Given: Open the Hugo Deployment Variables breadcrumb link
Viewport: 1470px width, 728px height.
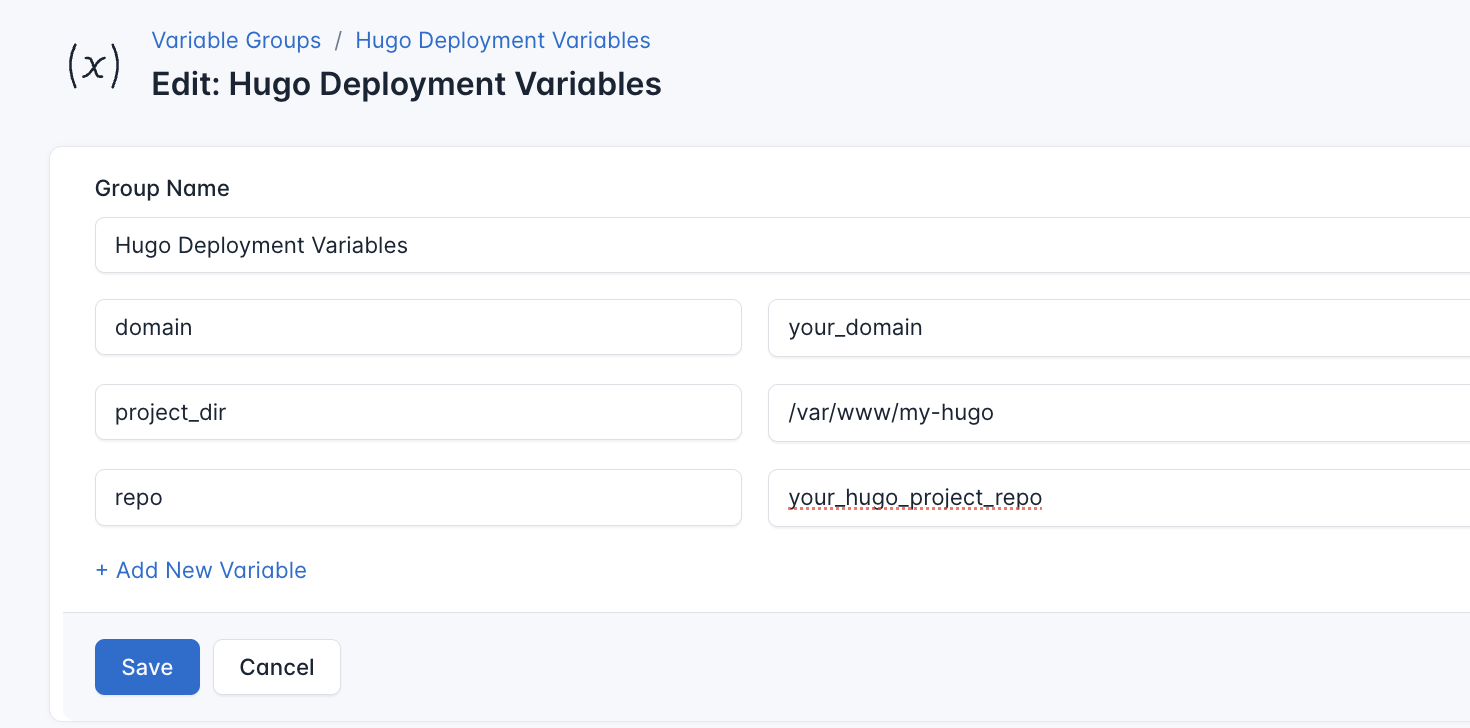Looking at the screenshot, I should coord(503,40).
